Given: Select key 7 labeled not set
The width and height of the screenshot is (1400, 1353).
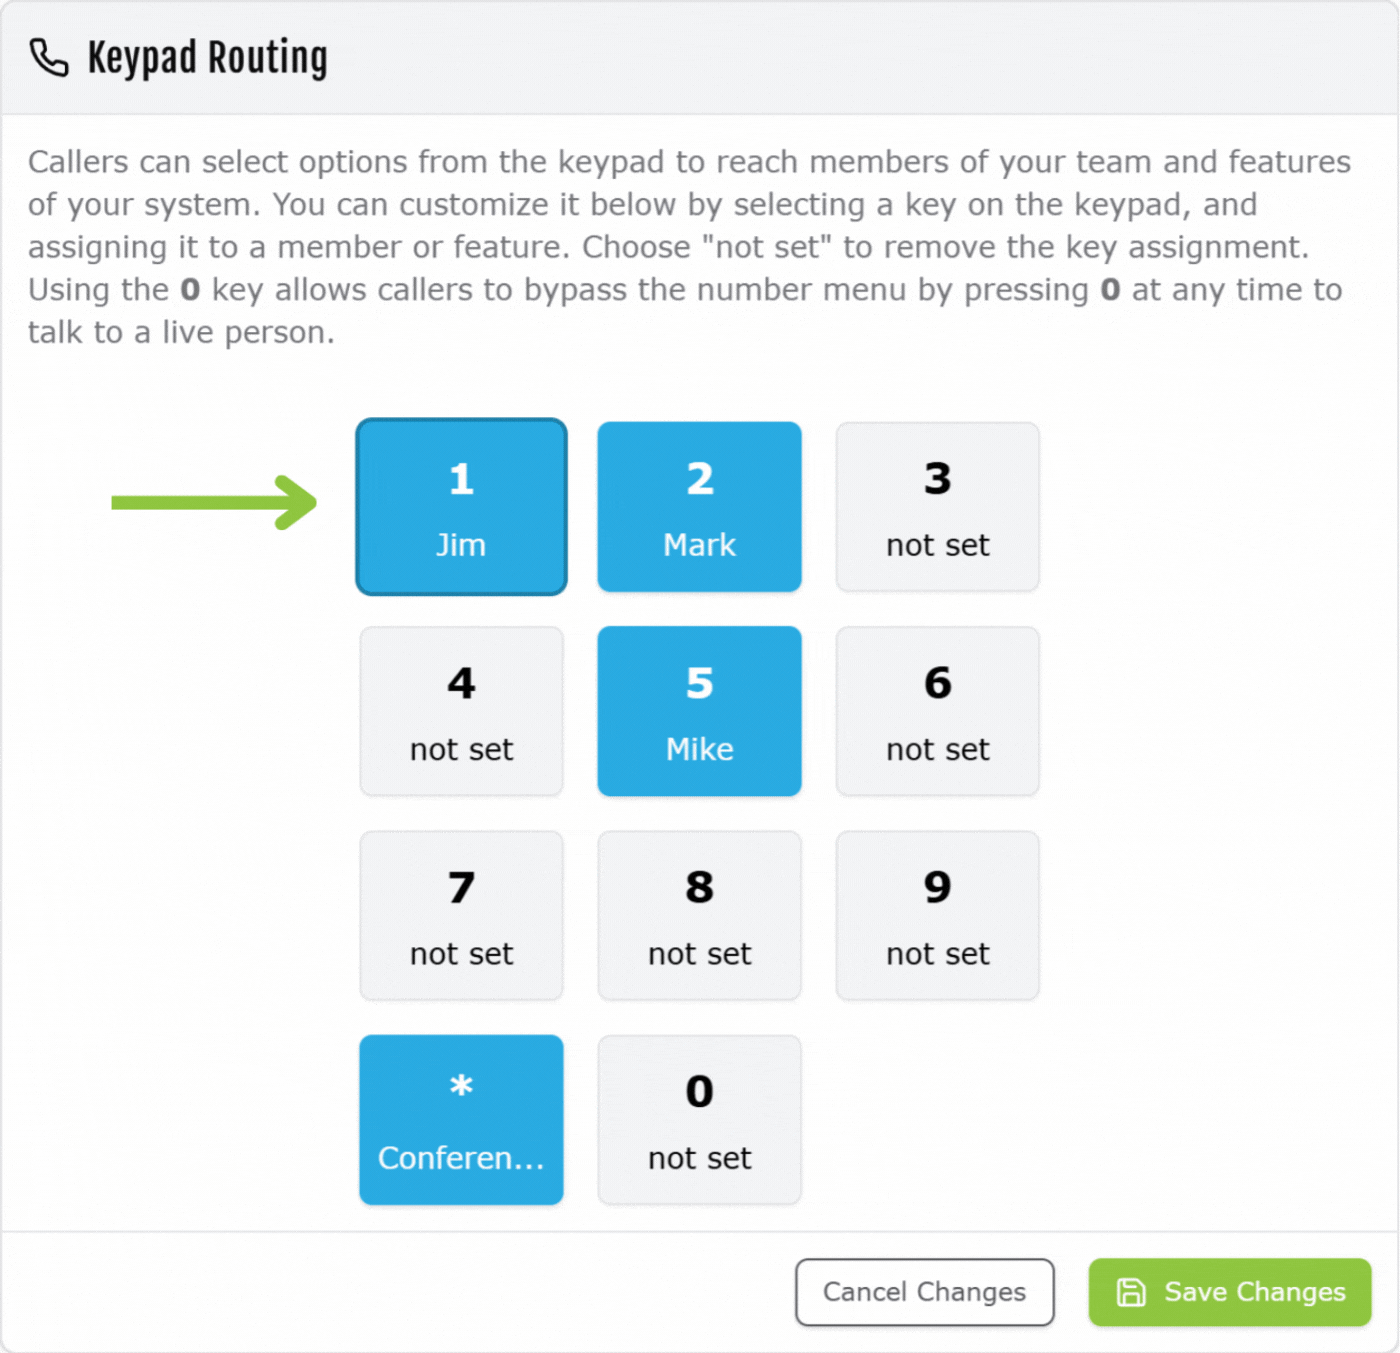Looking at the screenshot, I should click(x=461, y=916).
